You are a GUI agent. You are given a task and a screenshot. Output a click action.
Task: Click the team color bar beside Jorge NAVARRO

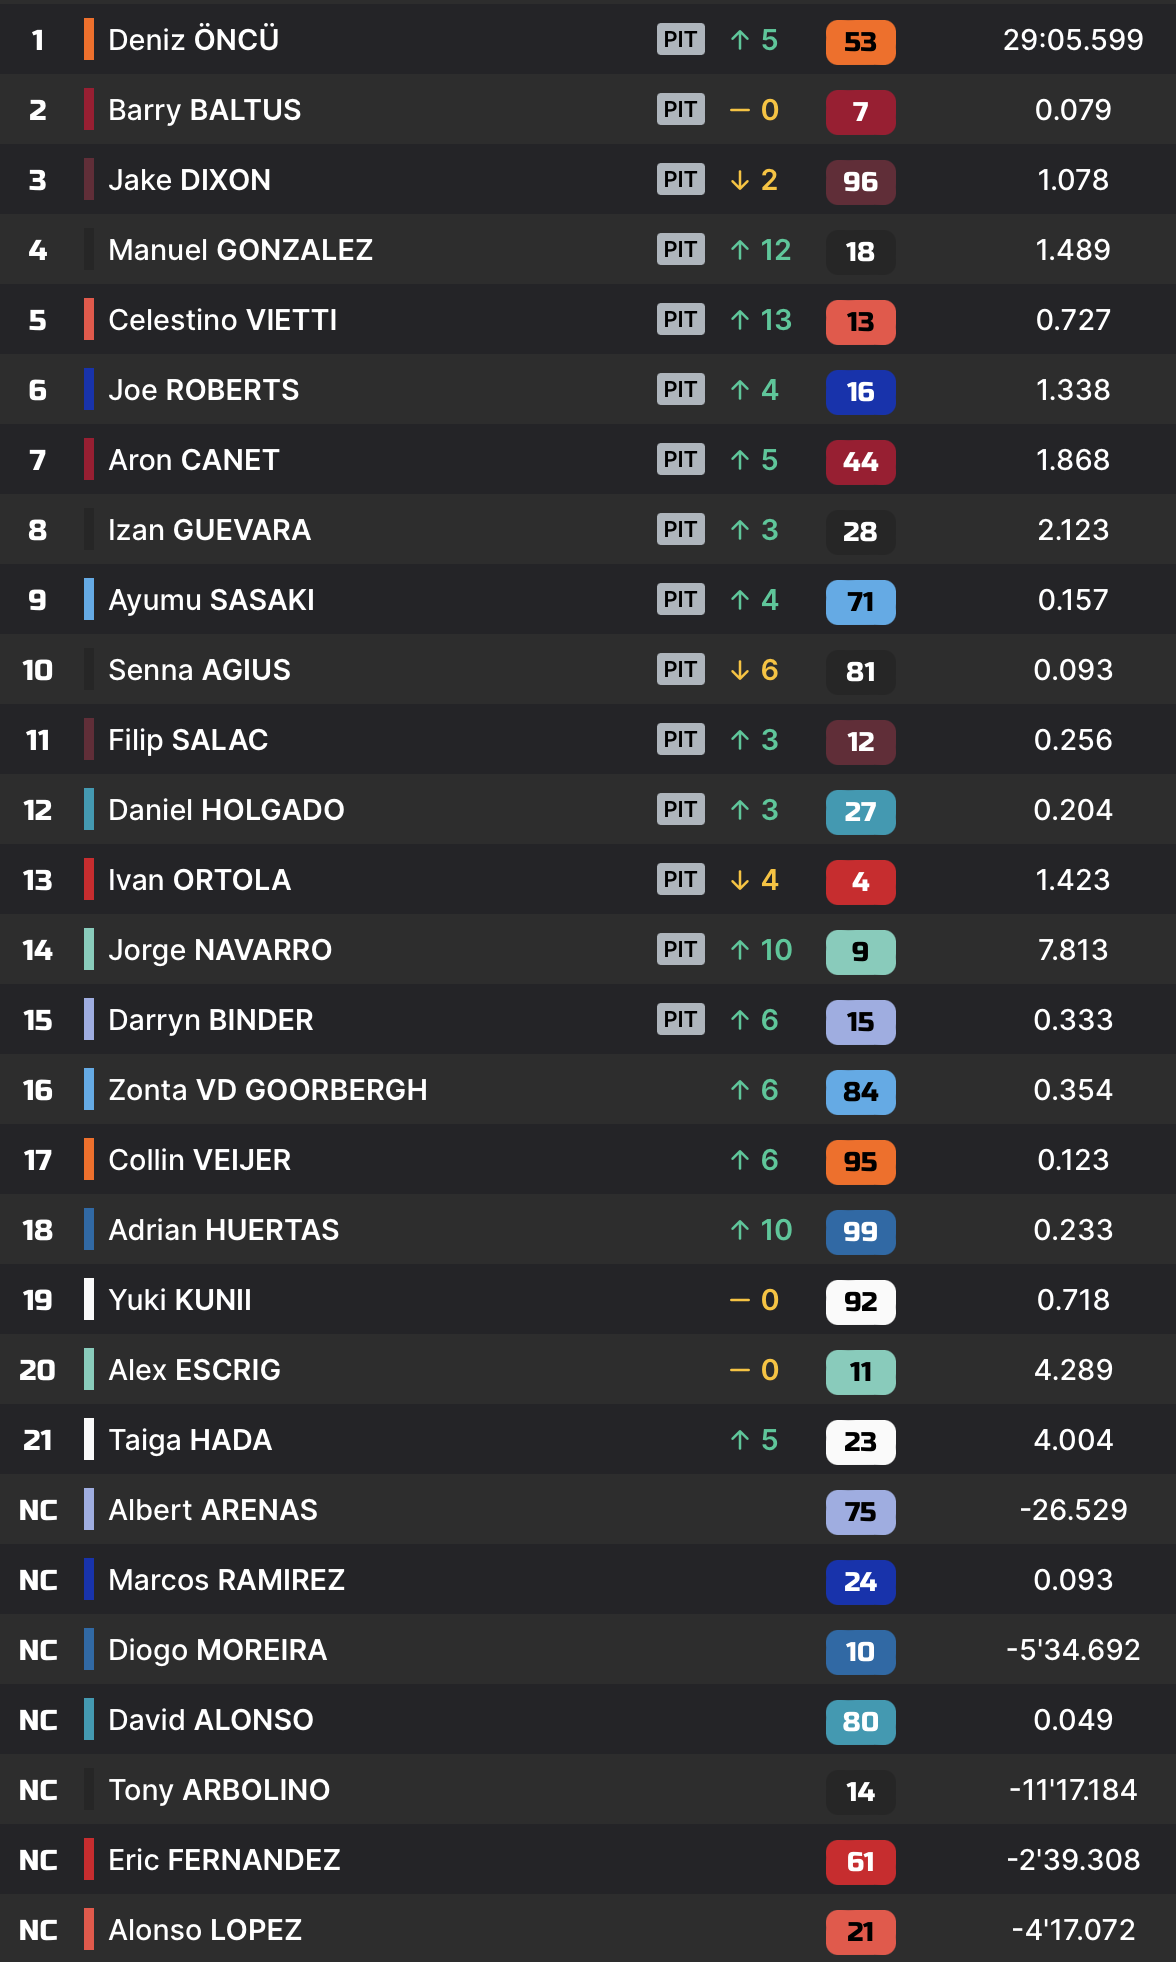(x=89, y=950)
